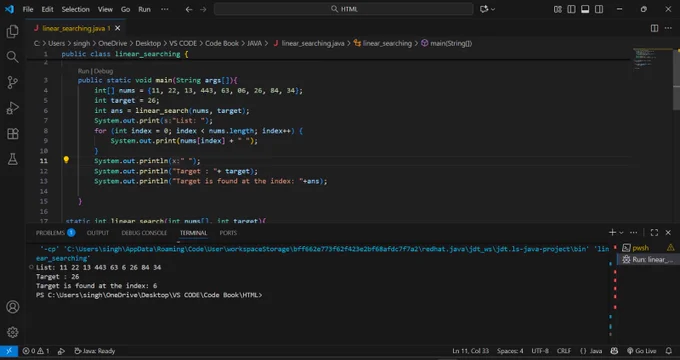Click the lightbulb code action icon
Image resolution: width=680 pixels, height=360 pixels.
coord(66,160)
